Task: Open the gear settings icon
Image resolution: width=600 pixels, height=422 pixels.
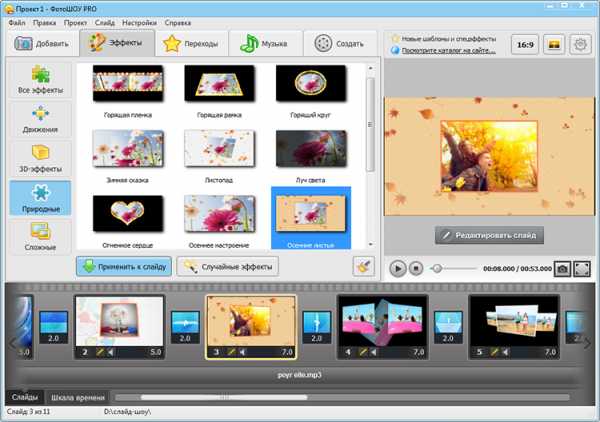Action: pyautogui.click(x=580, y=45)
